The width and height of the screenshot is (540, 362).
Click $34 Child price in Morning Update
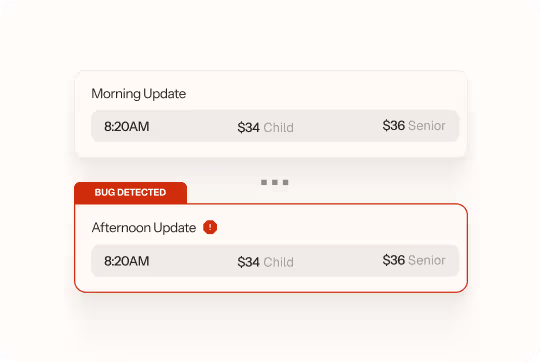tap(266, 127)
